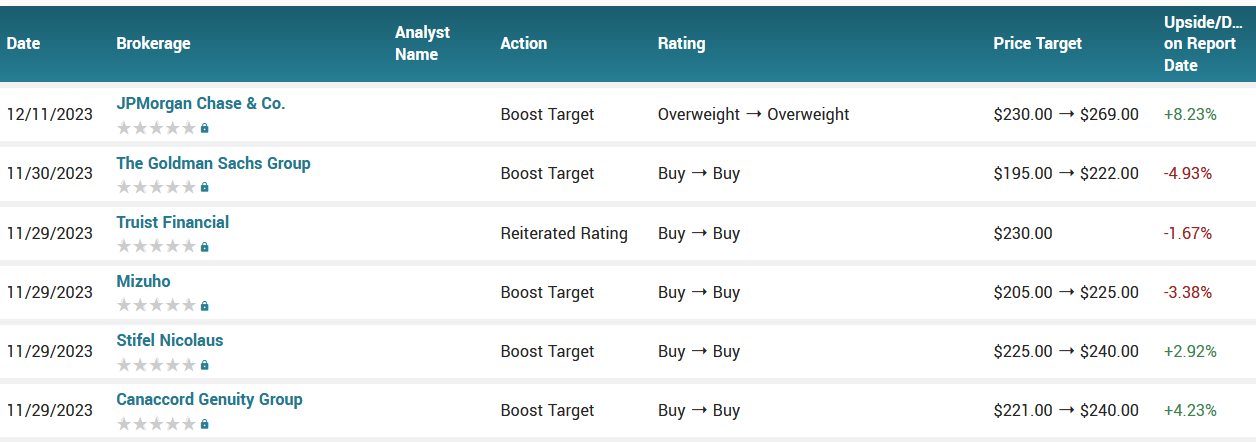Click star rating under Canaccord Genuity Group

click(x=156, y=423)
